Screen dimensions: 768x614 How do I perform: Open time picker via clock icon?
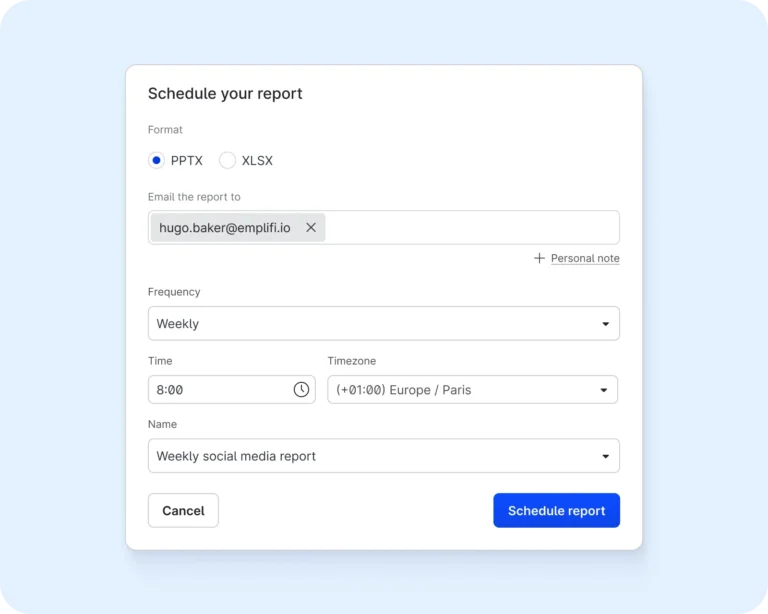point(301,390)
